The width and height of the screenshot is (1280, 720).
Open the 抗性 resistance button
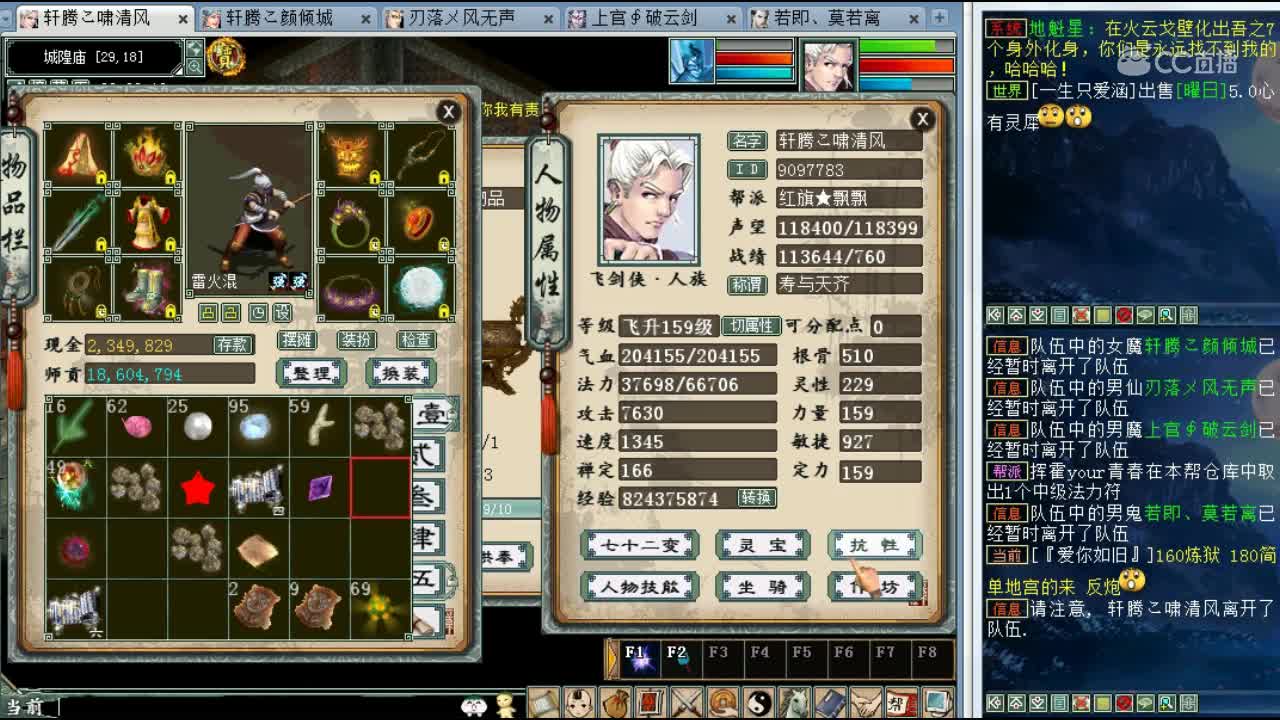click(874, 546)
